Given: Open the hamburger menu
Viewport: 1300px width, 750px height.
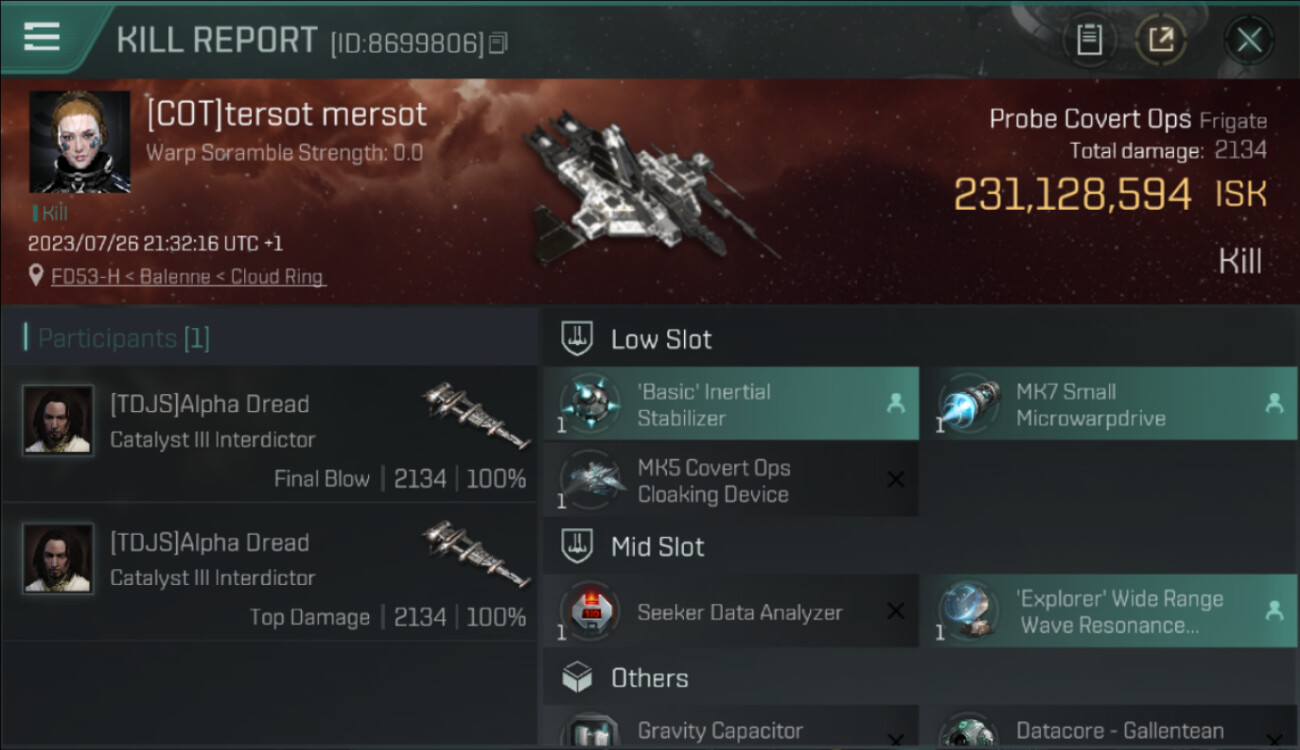Looking at the screenshot, I should (x=41, y=37).
